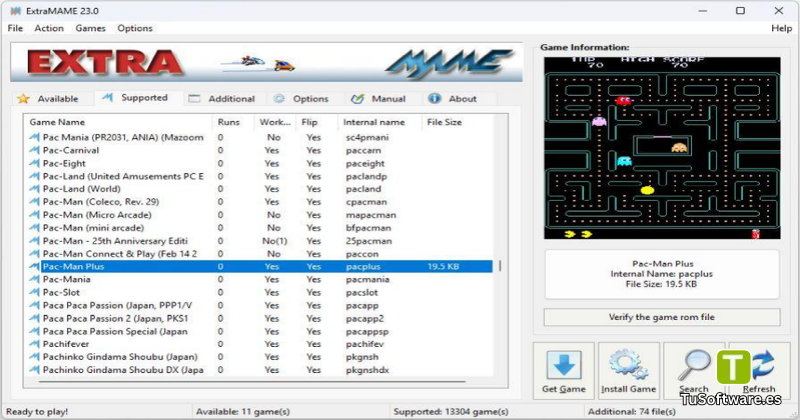Switch to the Available tab

pyautogui.click(x=53, y=98)
